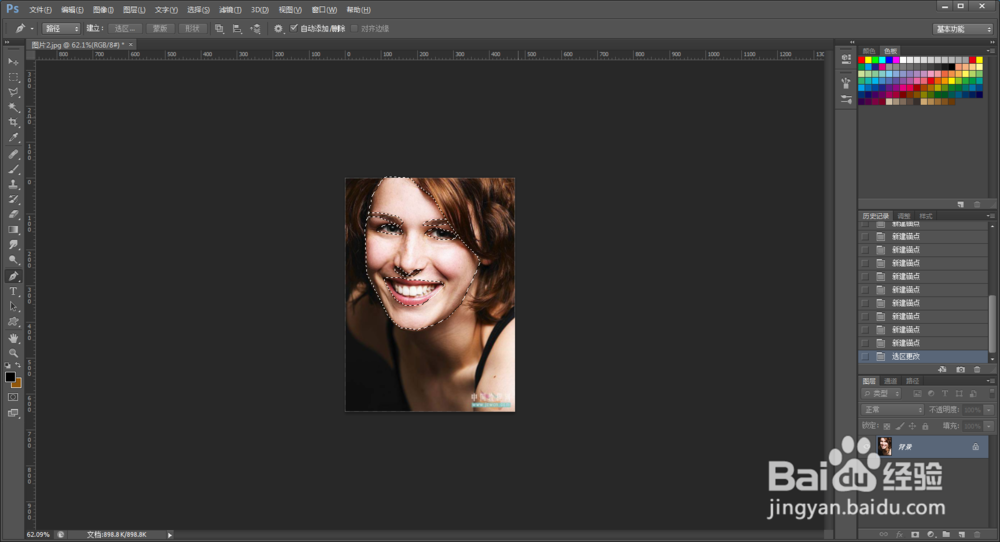Image resolution: width=1000 pixels, height=542 pixels.
Task: Create new group folder icon
Action: click(x=946, y=534)
